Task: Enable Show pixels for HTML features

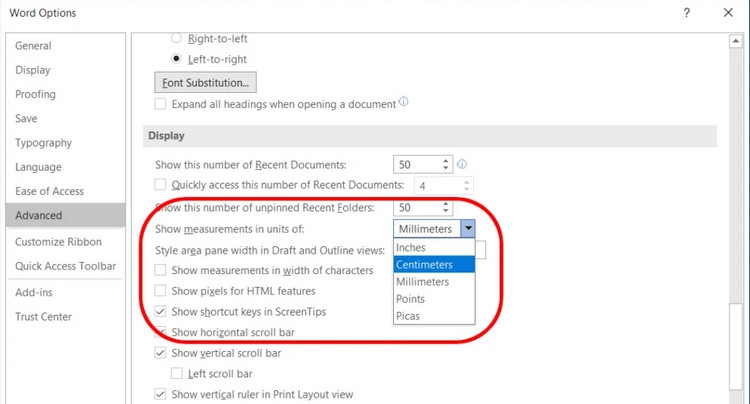Action: click(x=160, y=291)
